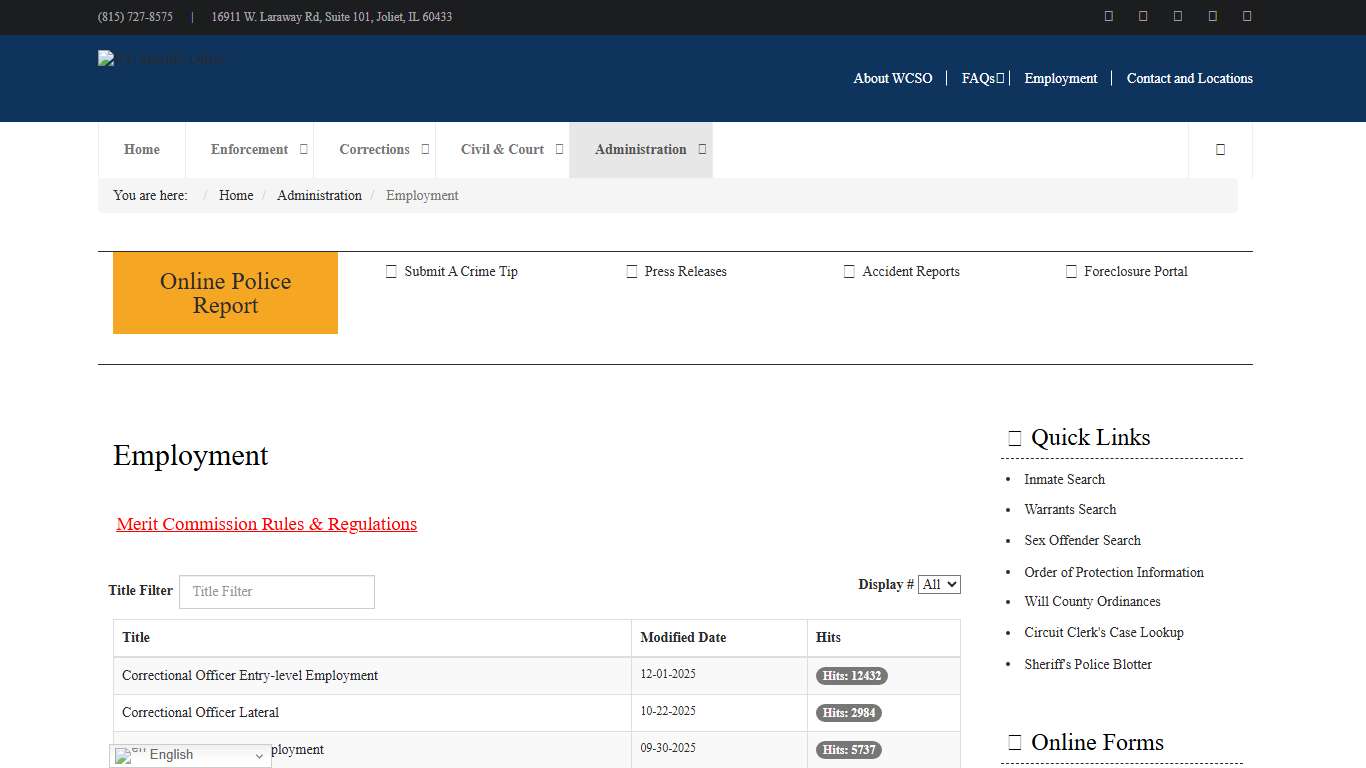Viewport: 1366px width, 768px height.
Task: Open the Inmate Search quick link
Action: point(1064,480)
